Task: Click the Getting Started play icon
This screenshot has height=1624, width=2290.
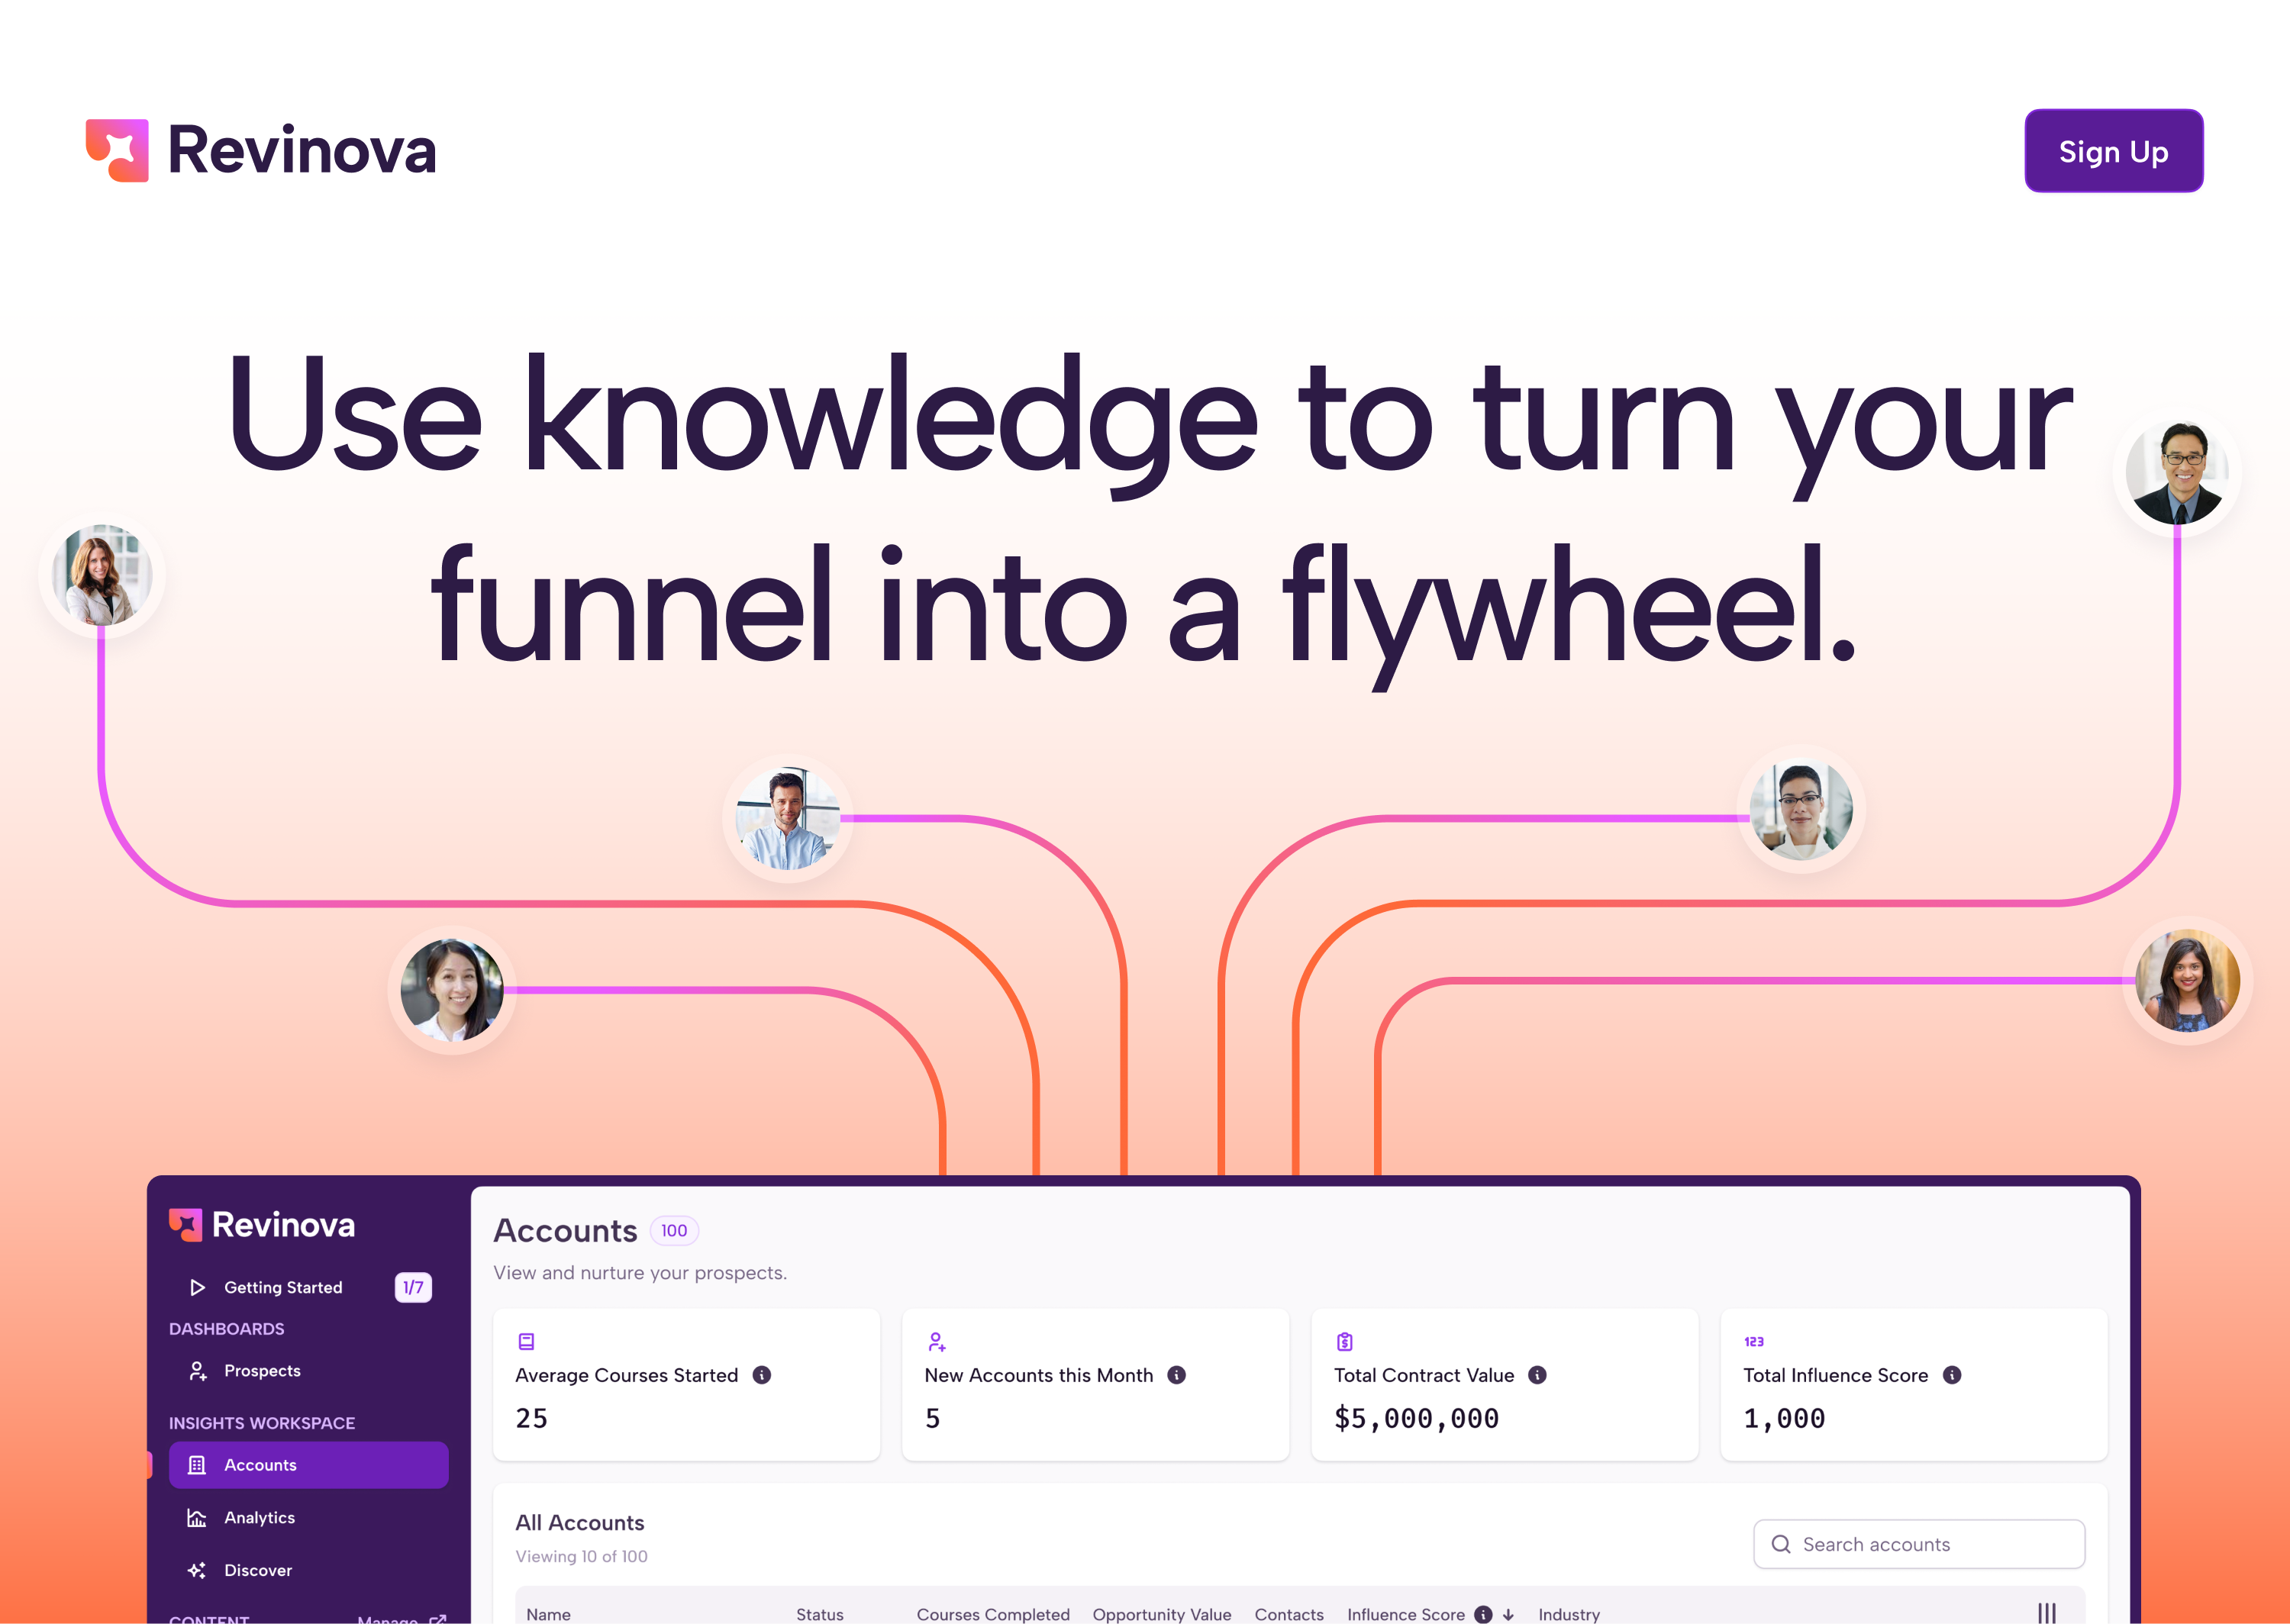Action: tap(197, 1287)
